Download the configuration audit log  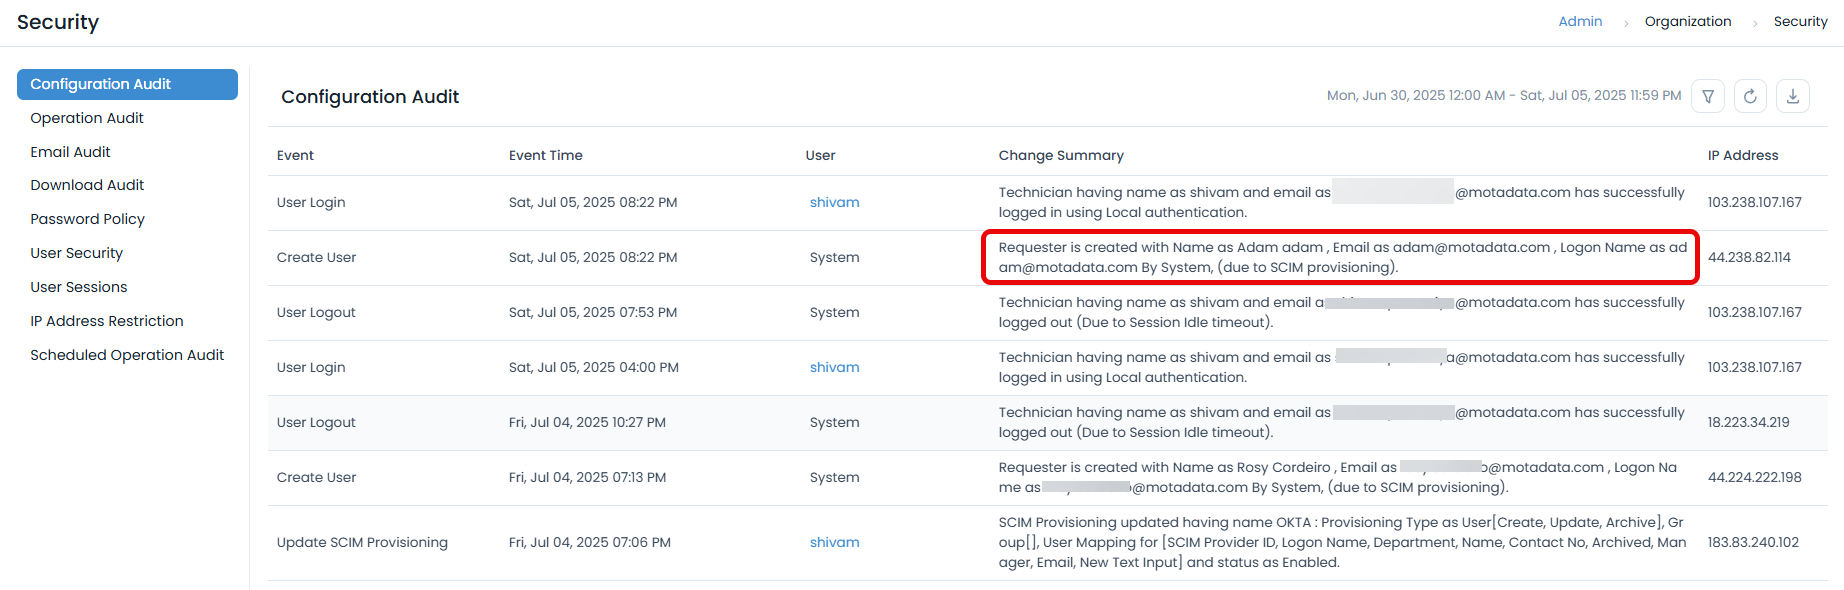(x=1793, y=96)
